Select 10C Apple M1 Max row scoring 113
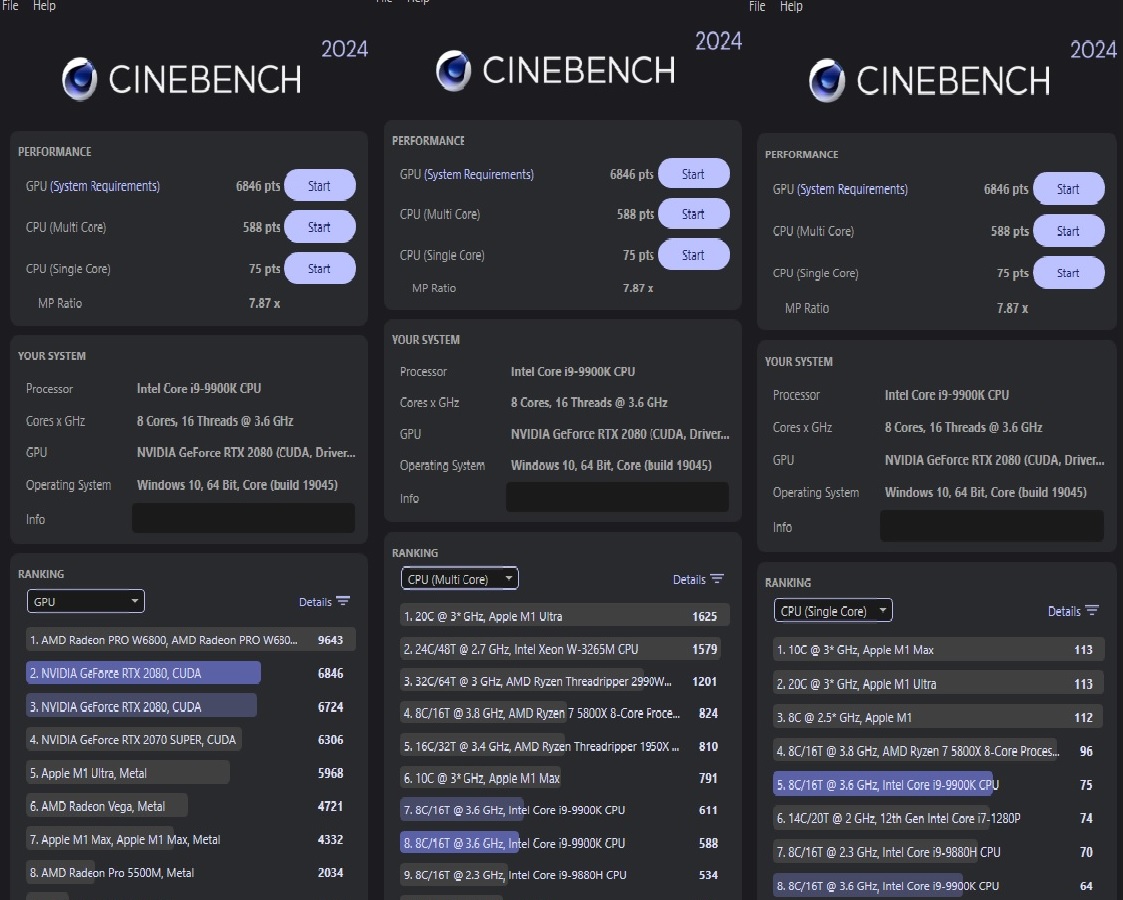 [938, 649]
